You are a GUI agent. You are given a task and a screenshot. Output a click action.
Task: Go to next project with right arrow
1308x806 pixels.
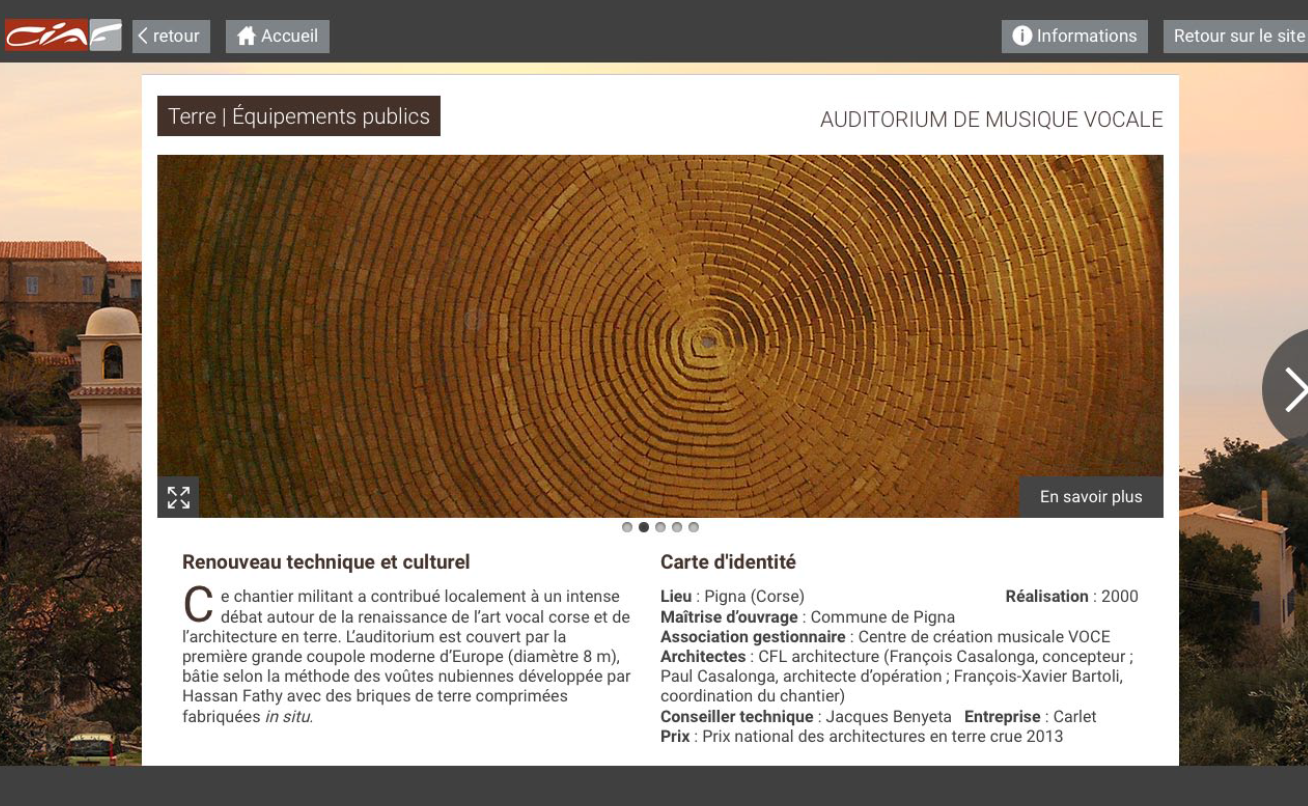point(1292,389)
